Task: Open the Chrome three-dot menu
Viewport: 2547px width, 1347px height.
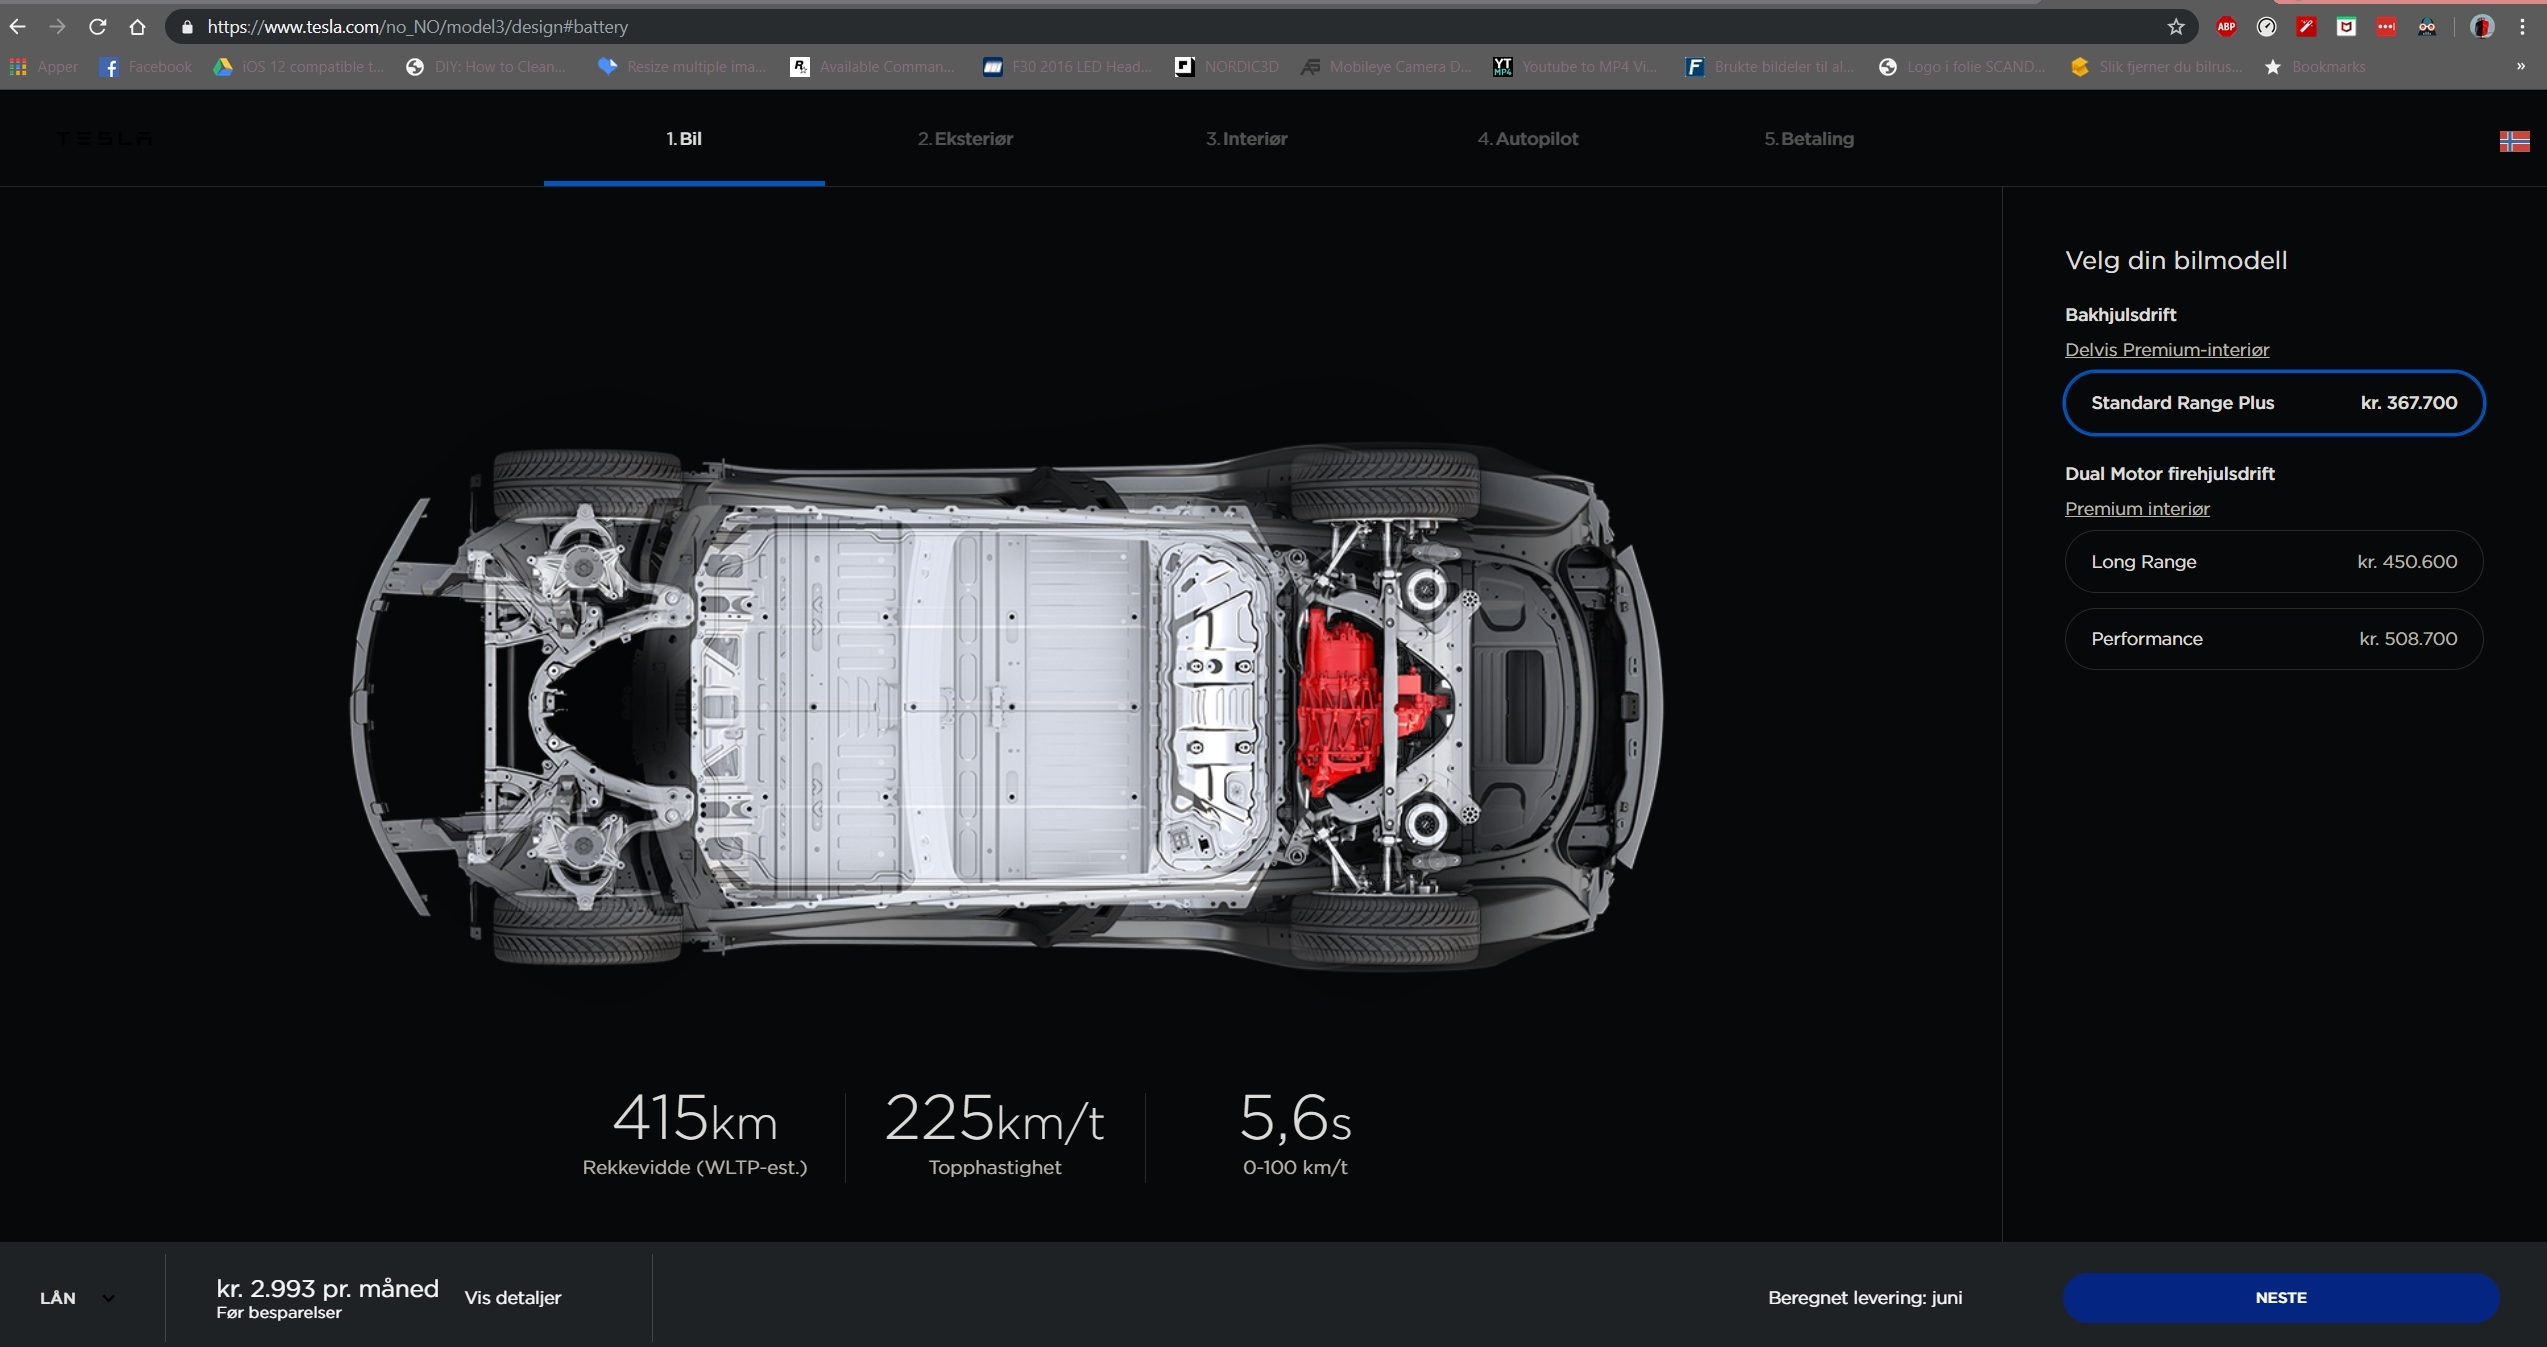Action: click(2522, 27)
